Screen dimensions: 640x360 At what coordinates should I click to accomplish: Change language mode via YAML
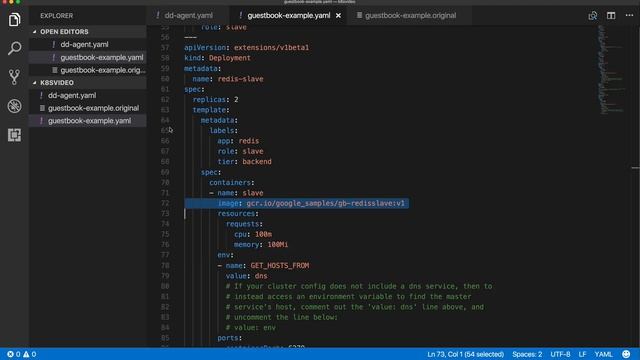(603, 354)
